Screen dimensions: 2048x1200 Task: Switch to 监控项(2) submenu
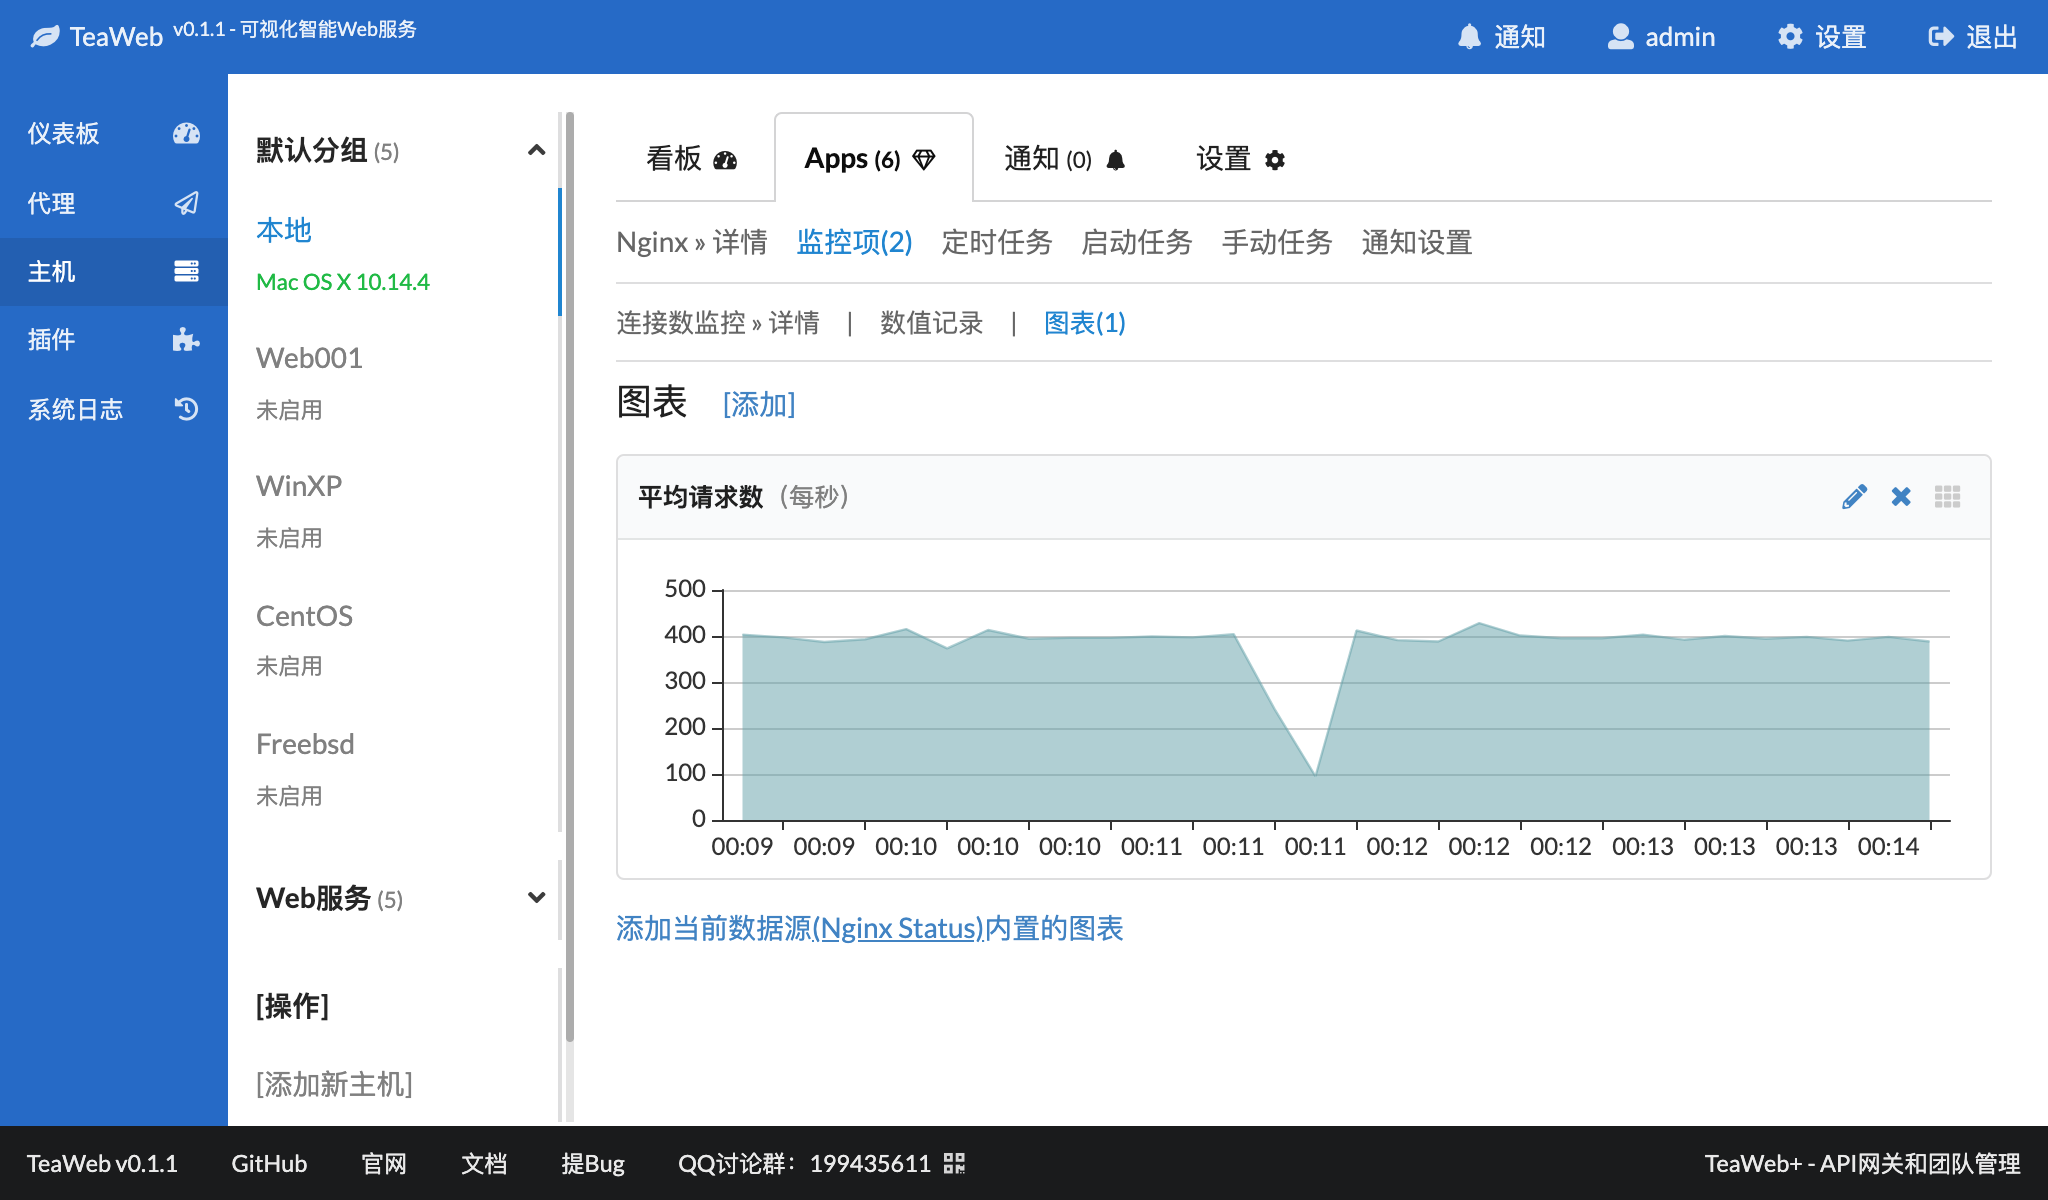tap(854, 242)
